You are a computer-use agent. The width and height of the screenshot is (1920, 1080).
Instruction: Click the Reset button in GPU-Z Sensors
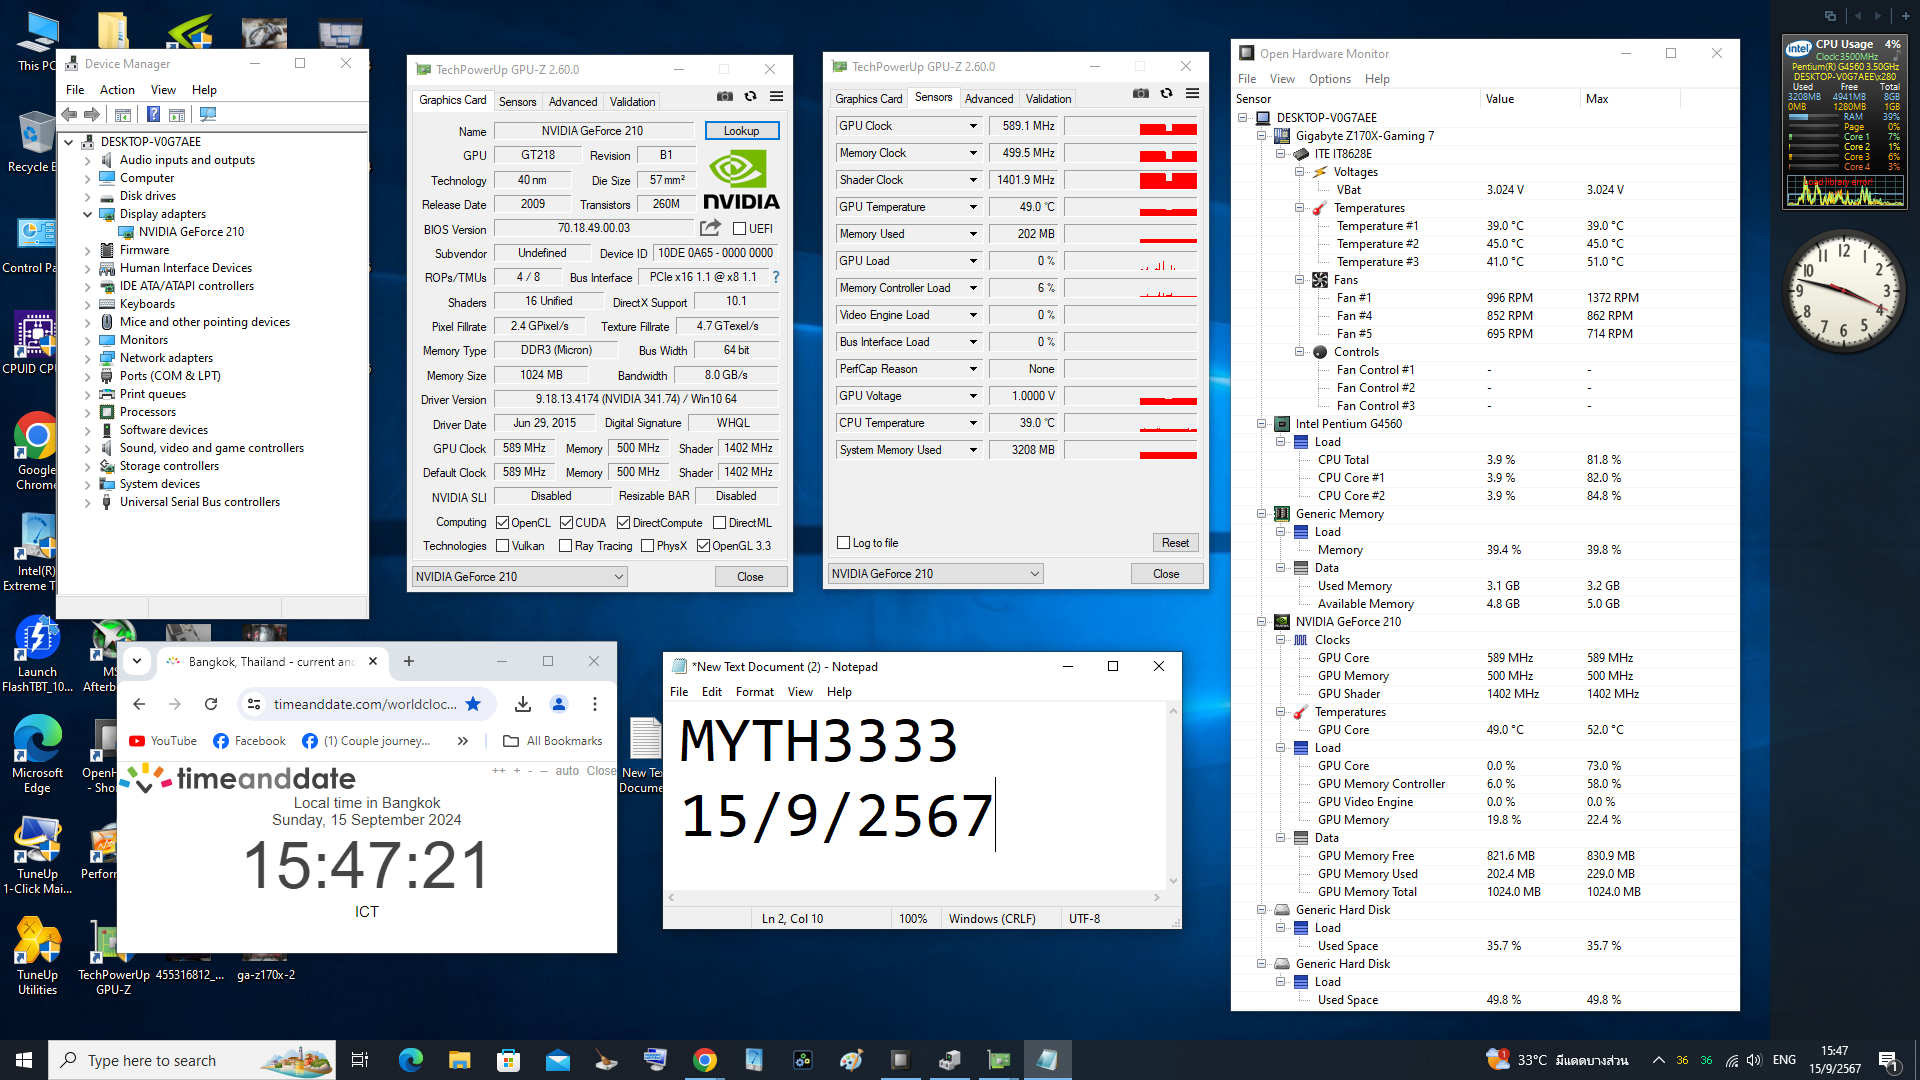[1176, 543]
